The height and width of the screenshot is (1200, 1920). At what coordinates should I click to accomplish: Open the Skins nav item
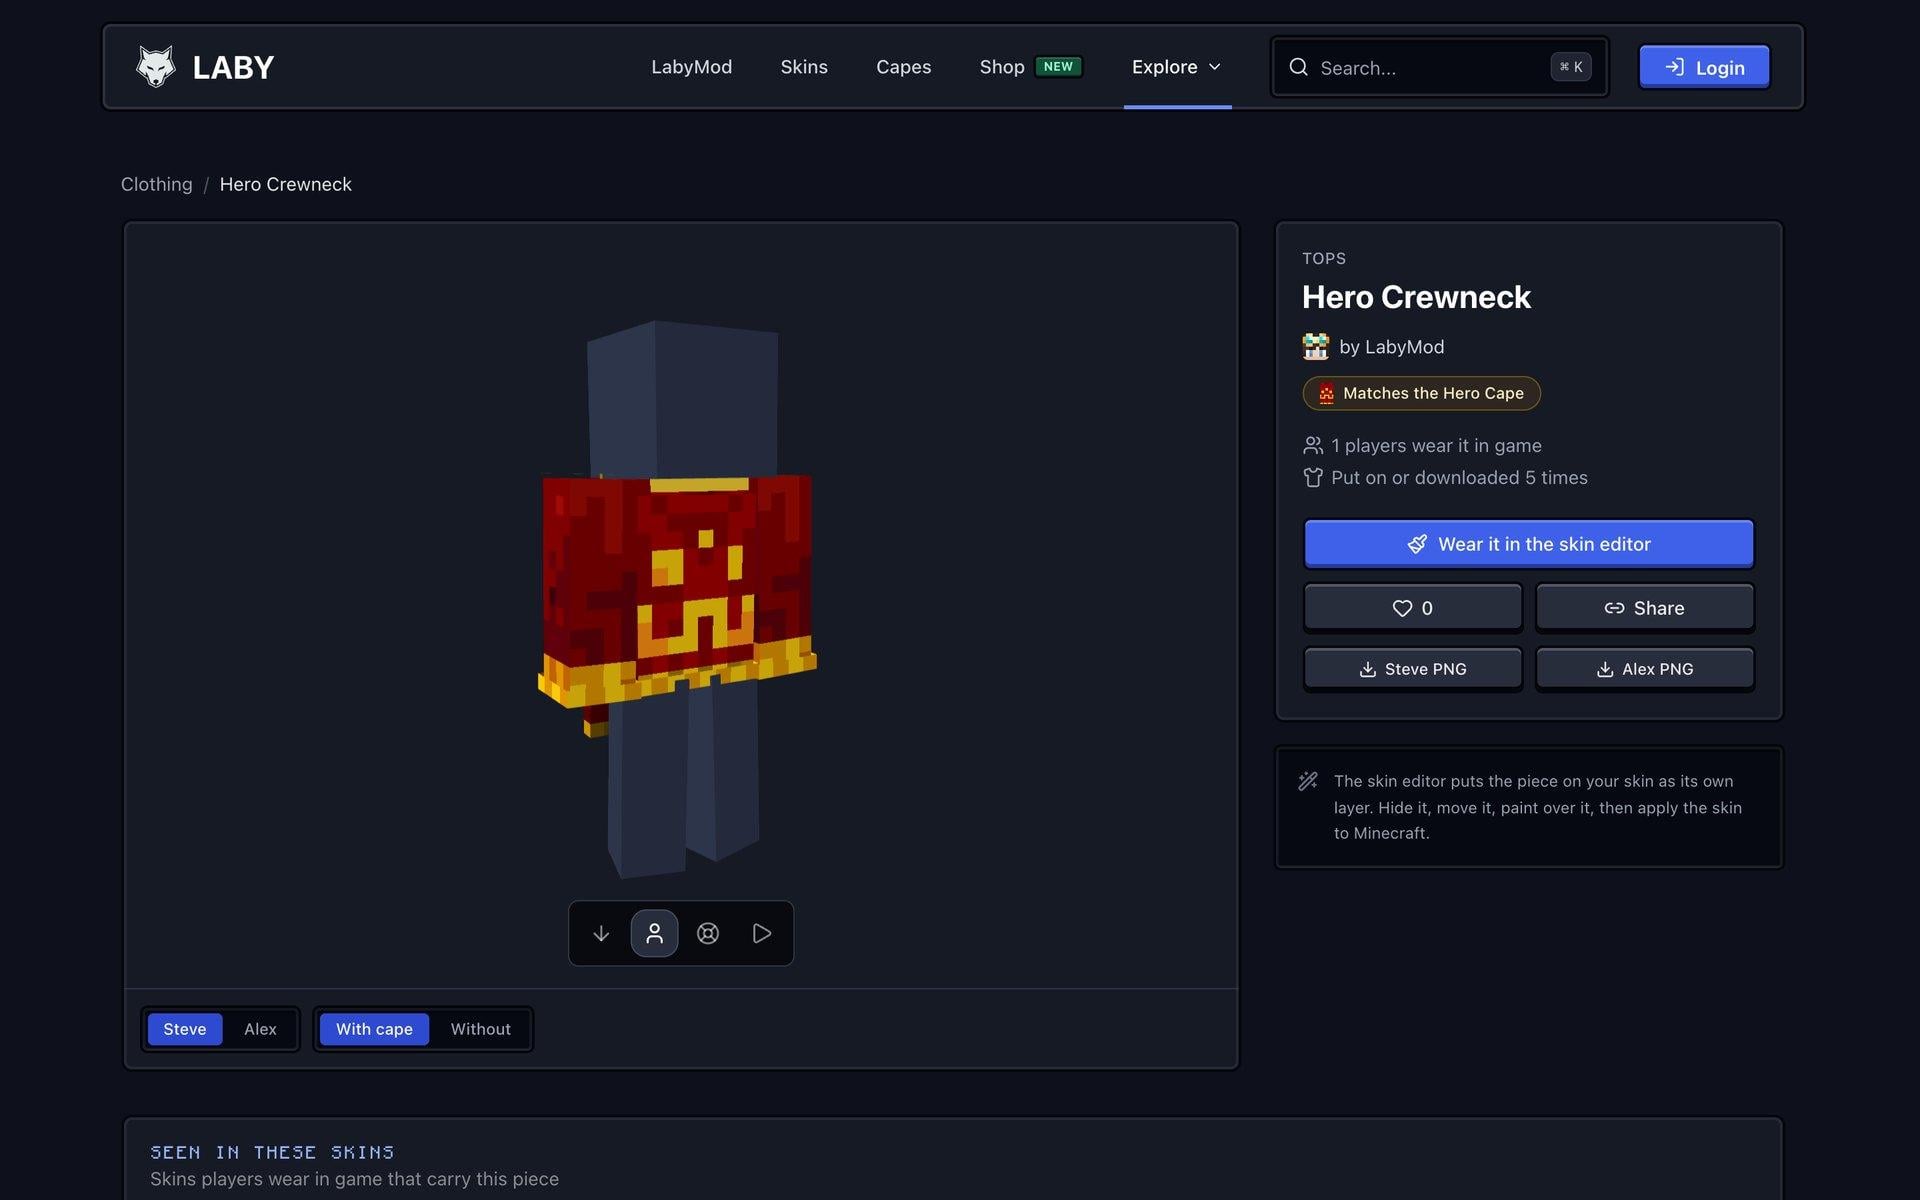[x=804, y=67]
